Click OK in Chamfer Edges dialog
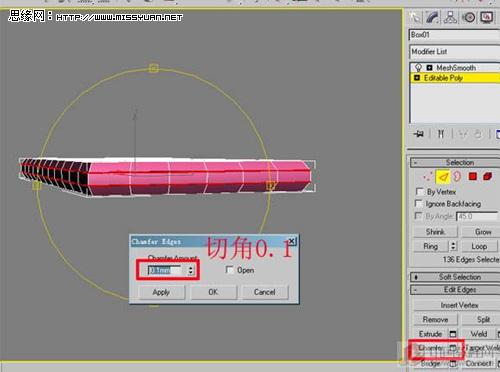The image size is (500, 372). click(x=213, y=292)
